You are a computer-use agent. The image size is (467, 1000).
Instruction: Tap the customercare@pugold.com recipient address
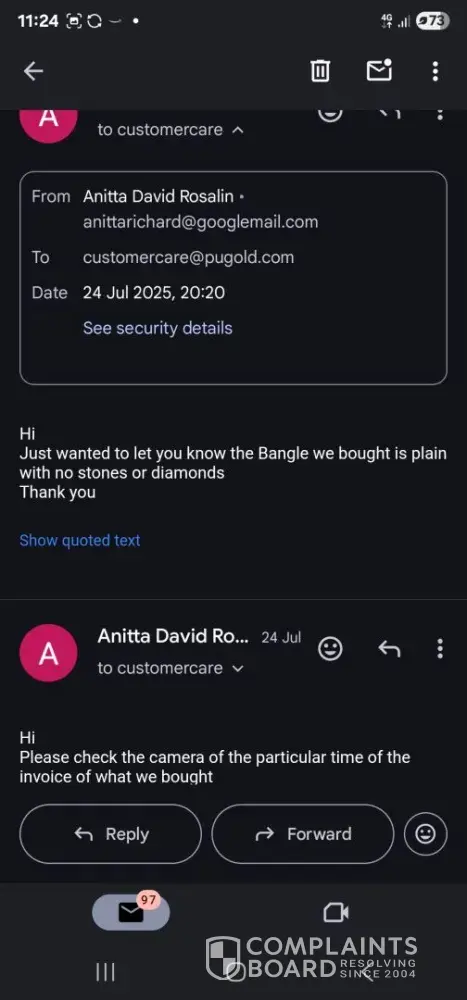[188, 257]
